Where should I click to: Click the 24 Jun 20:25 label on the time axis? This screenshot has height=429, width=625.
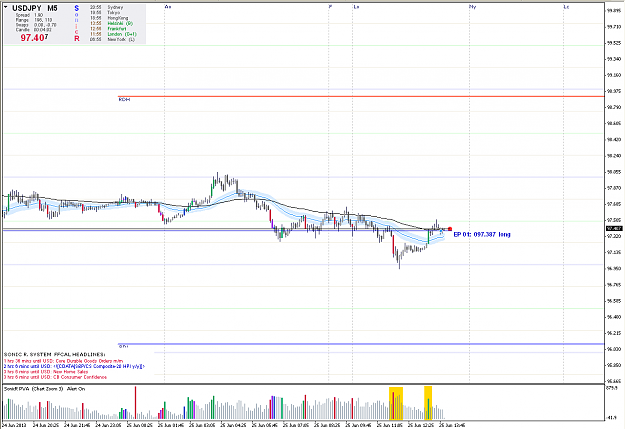pyautogui.click(x=46, y=425)
